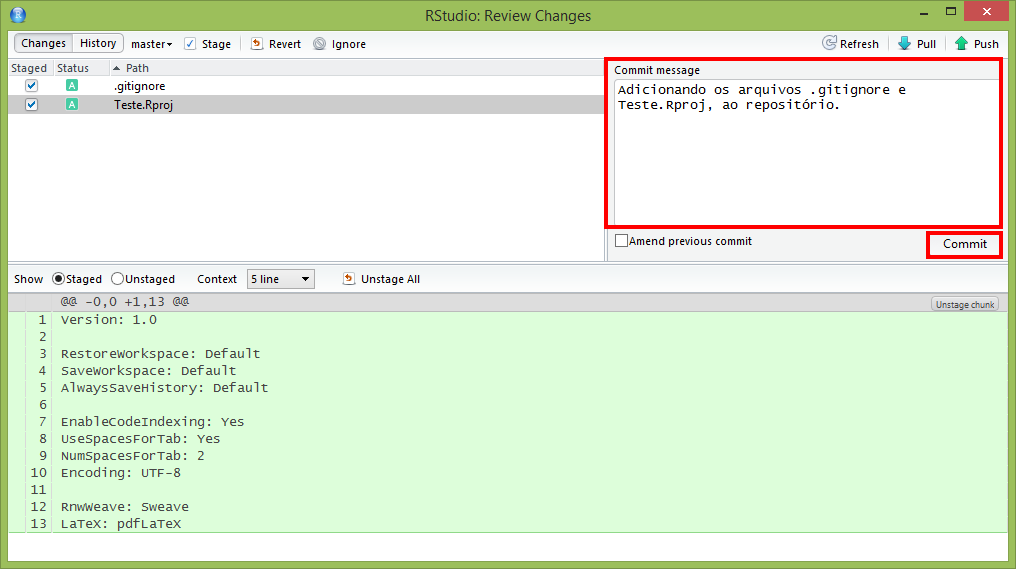This screenshot has height=569, width=1016.
Task: Click the Ignore icon button
Action: 319,43
